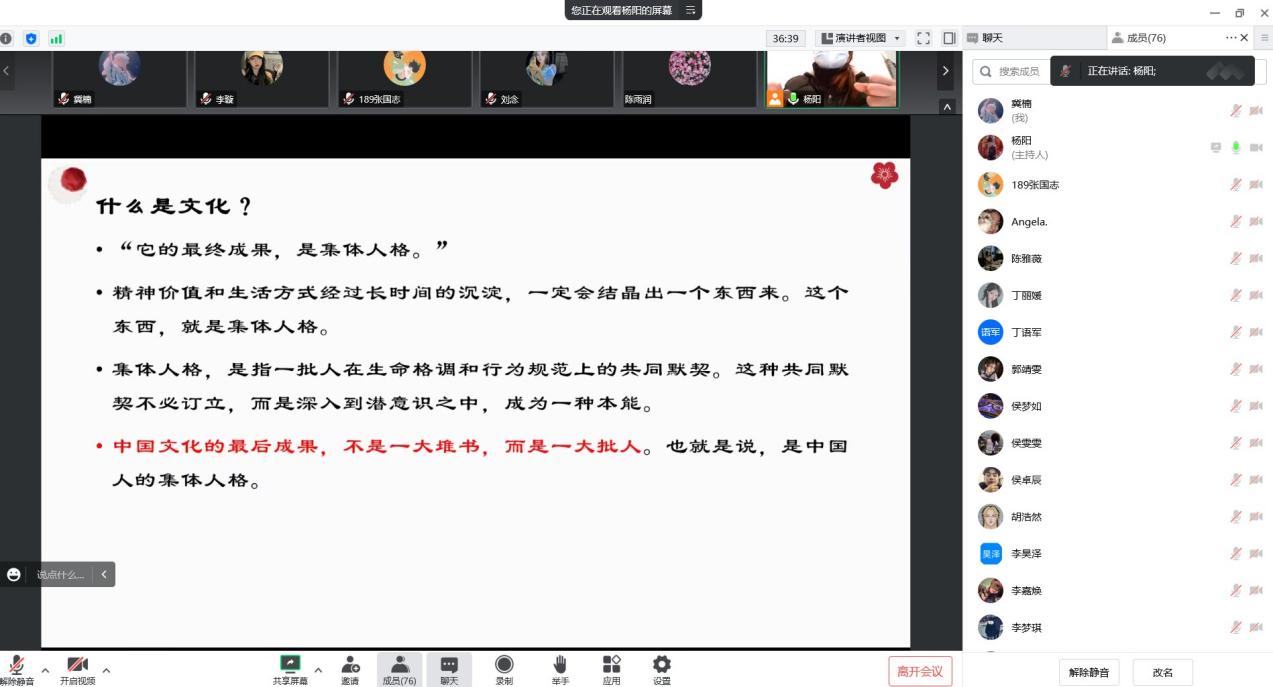Expand audio options arrow beside 解除静音

tap(45, 670)
